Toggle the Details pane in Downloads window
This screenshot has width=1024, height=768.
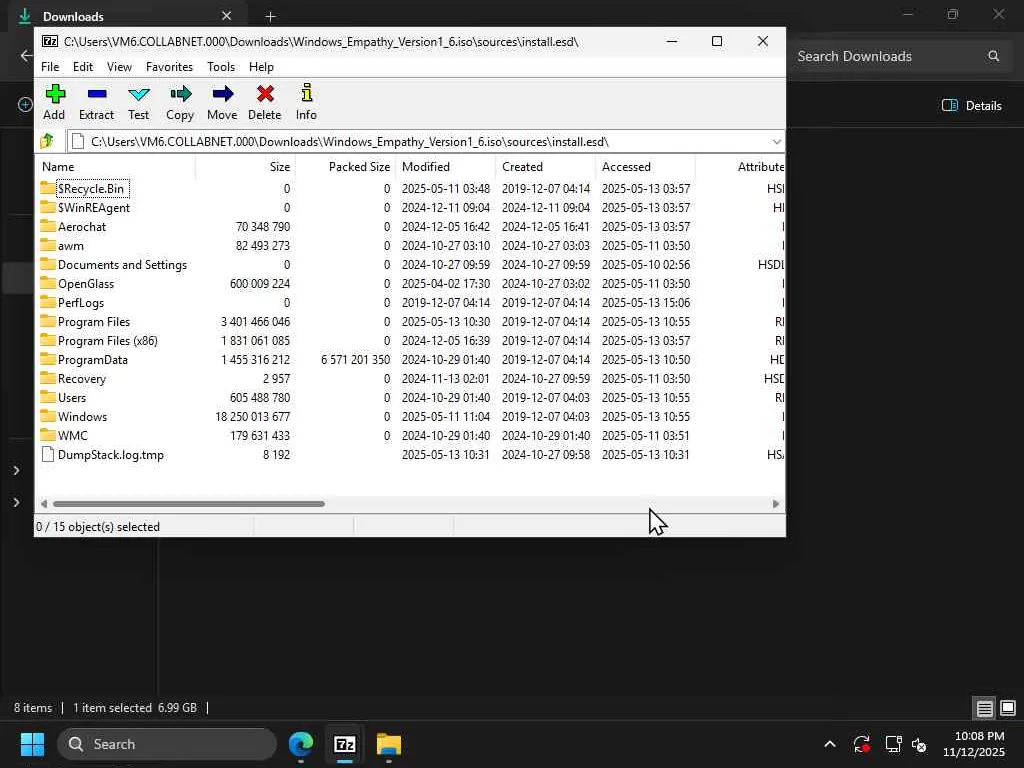[x=972, y=105]
